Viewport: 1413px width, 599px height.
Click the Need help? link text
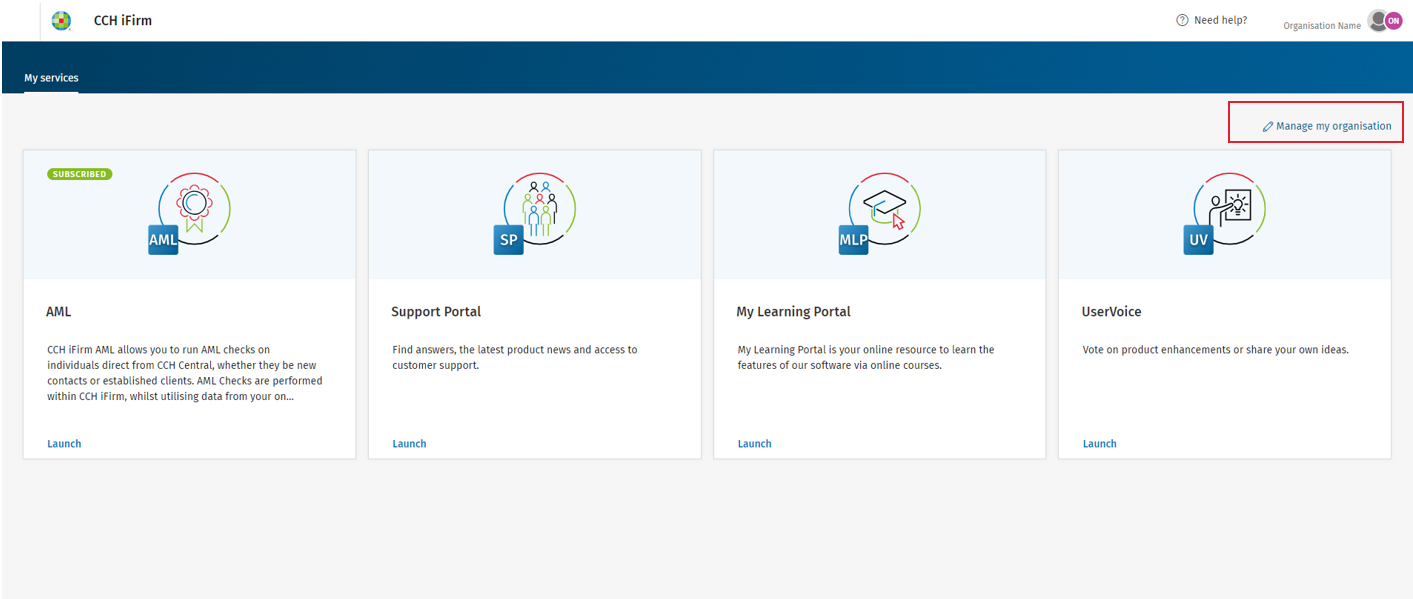(x=1221, y=20)
